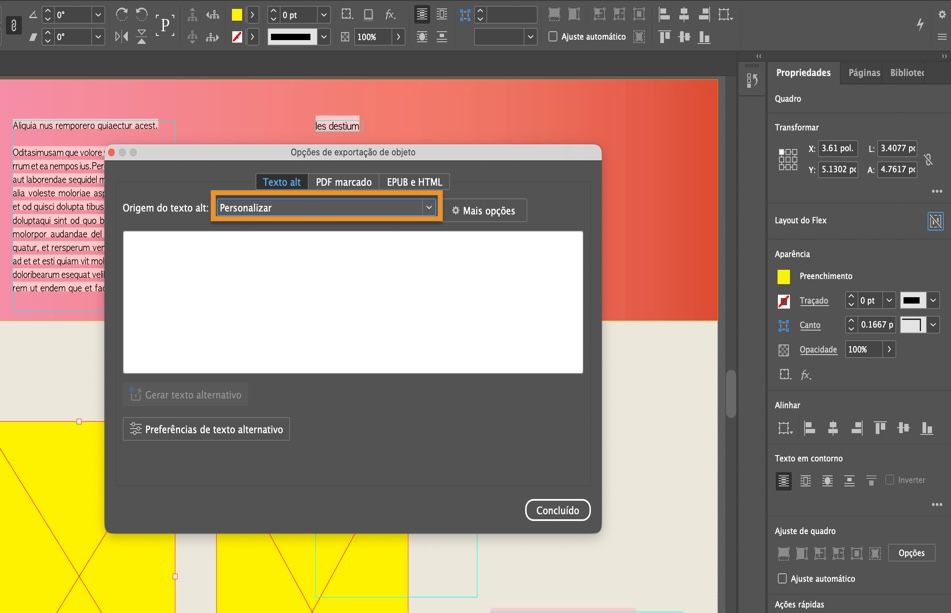Click flip vertical icon in toolbar

[x=141, y=36]
